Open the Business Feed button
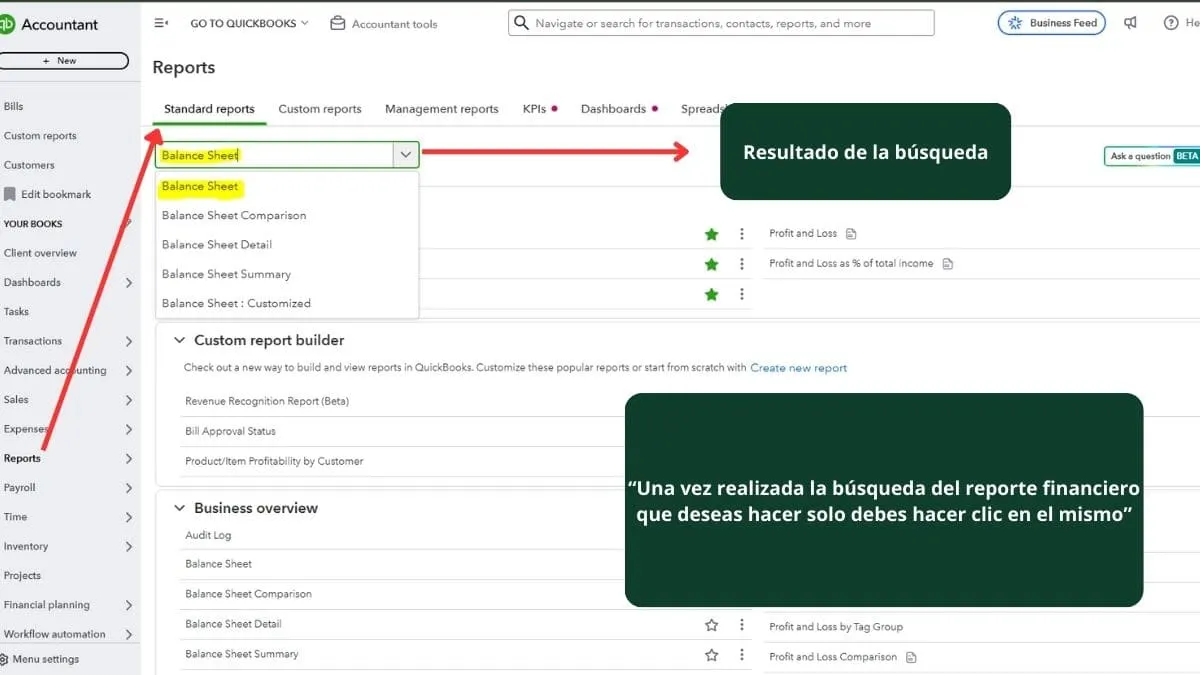1200x675 pixels. coord(1051,23)
